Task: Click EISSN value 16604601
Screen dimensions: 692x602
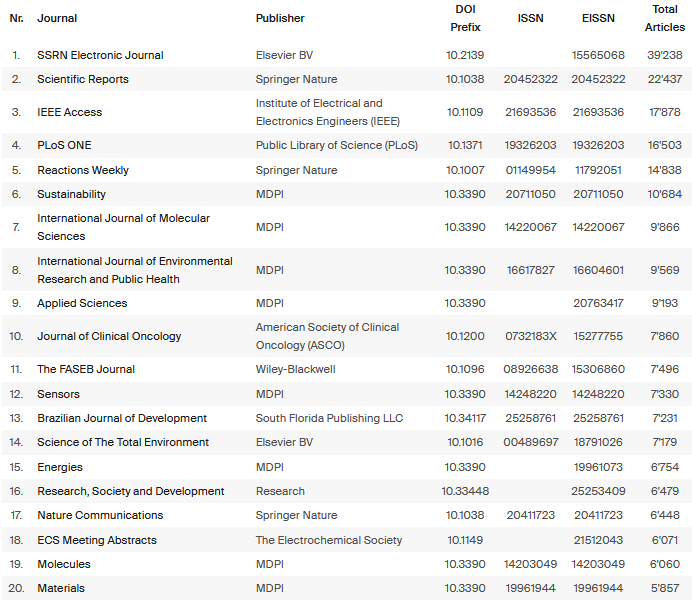Action: (598, 270)
